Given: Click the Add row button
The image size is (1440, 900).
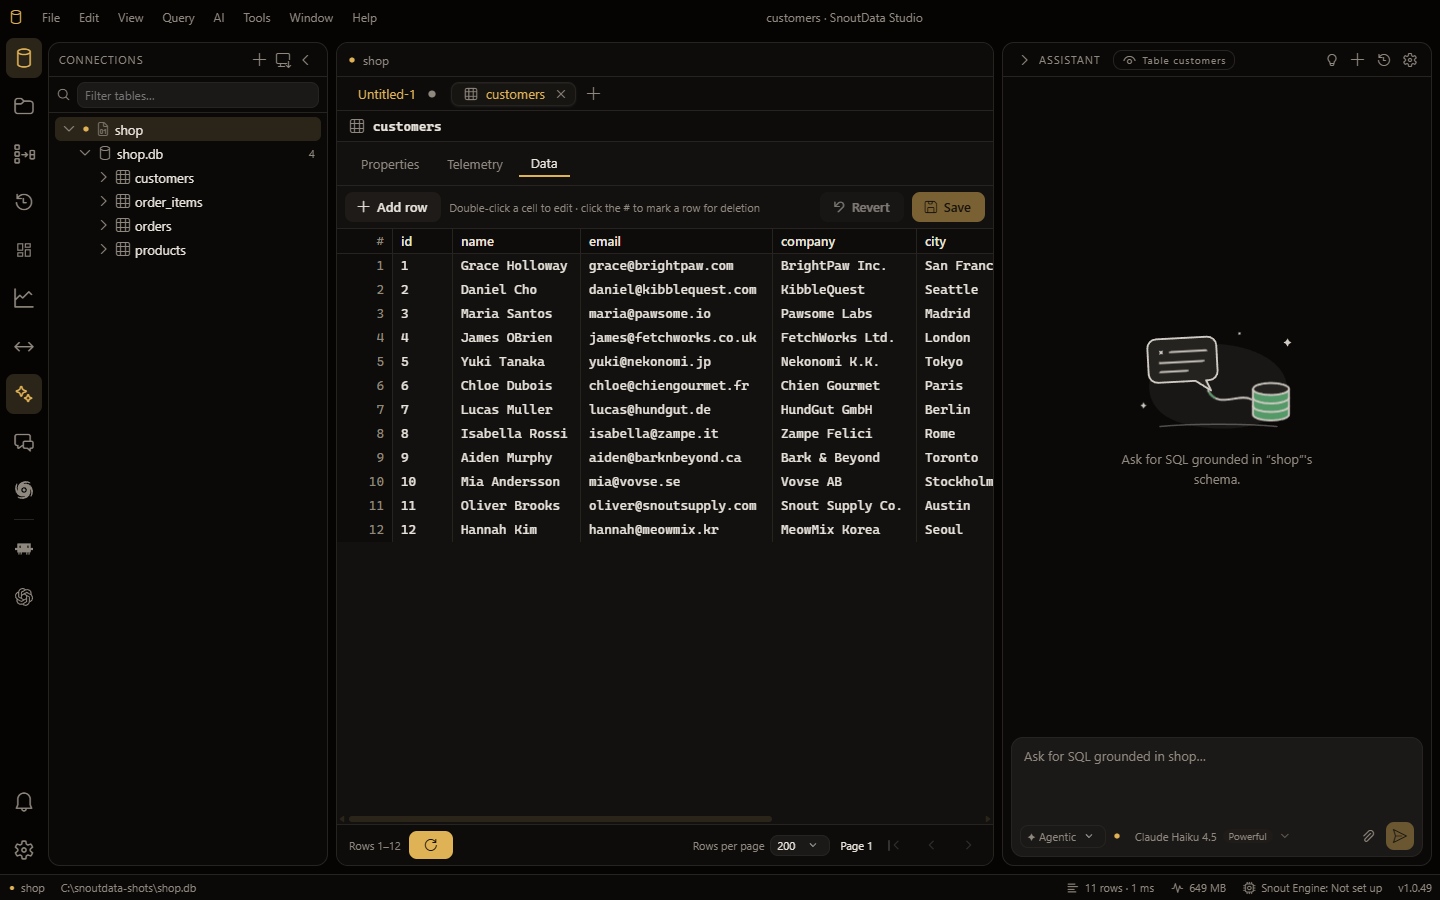Looking at the screenshot, I should [x=393, y=207].
